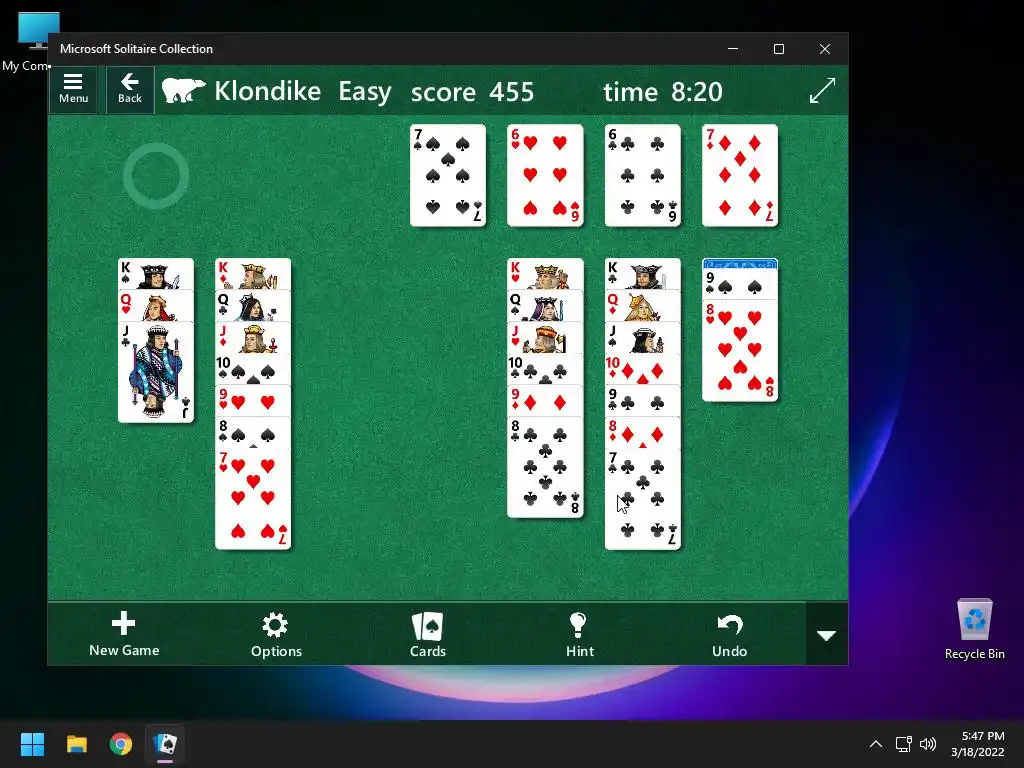Pick the Jack of hearts card

tap(545, 338)
